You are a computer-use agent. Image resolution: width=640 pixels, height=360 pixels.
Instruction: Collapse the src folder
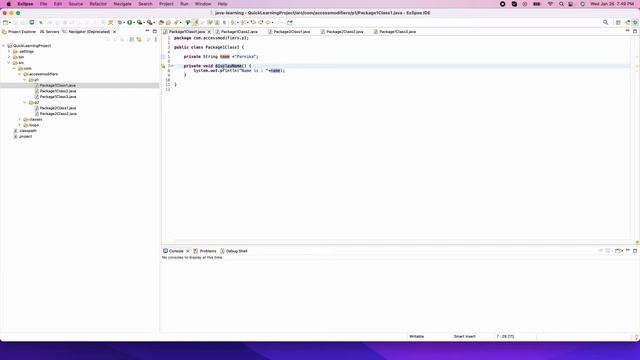tap(9, 63)
